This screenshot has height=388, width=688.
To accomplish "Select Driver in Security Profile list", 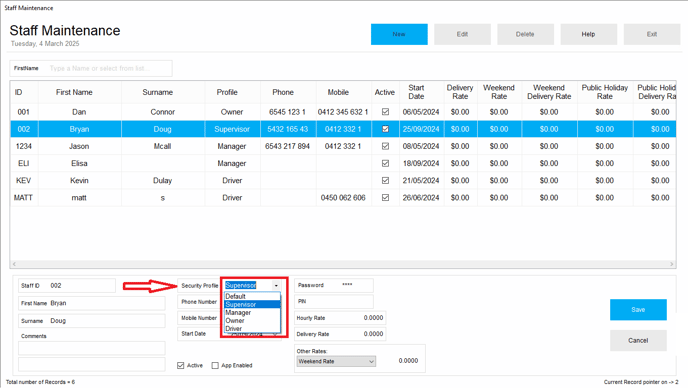I will (x=252, y=328).
